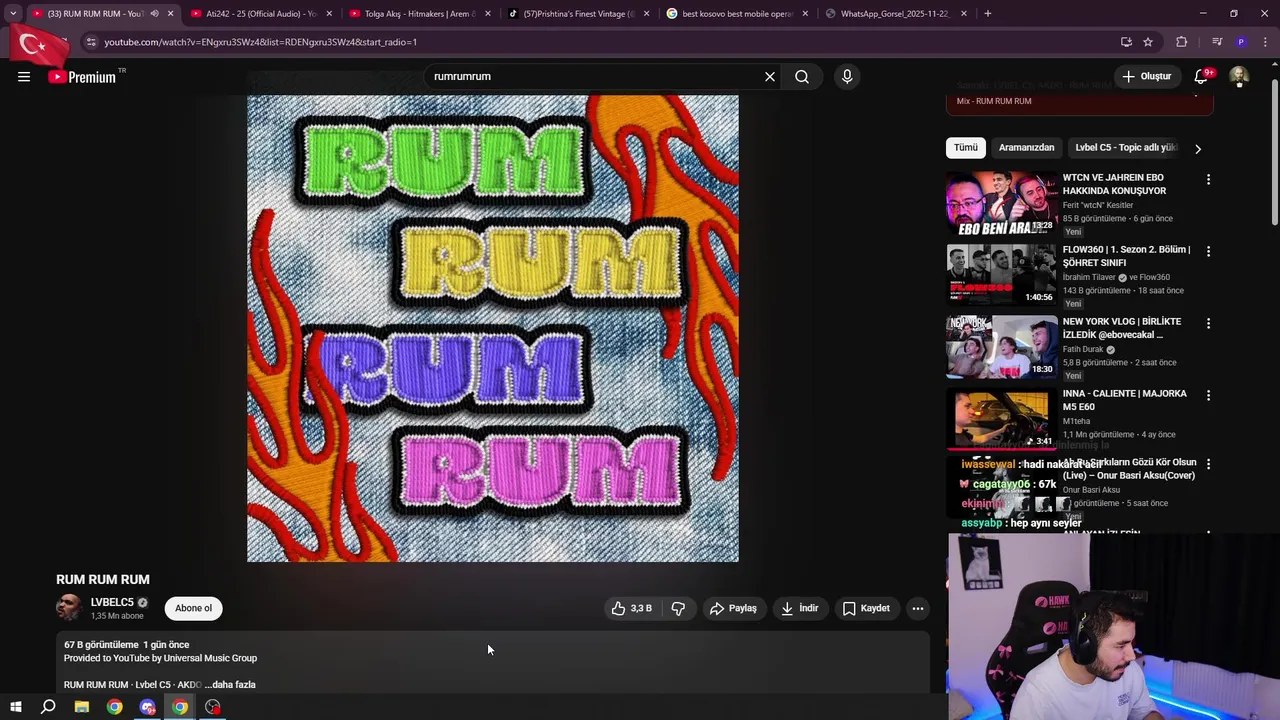
Task: Open Windows Start menu
Action: click(x=15, y=707)
